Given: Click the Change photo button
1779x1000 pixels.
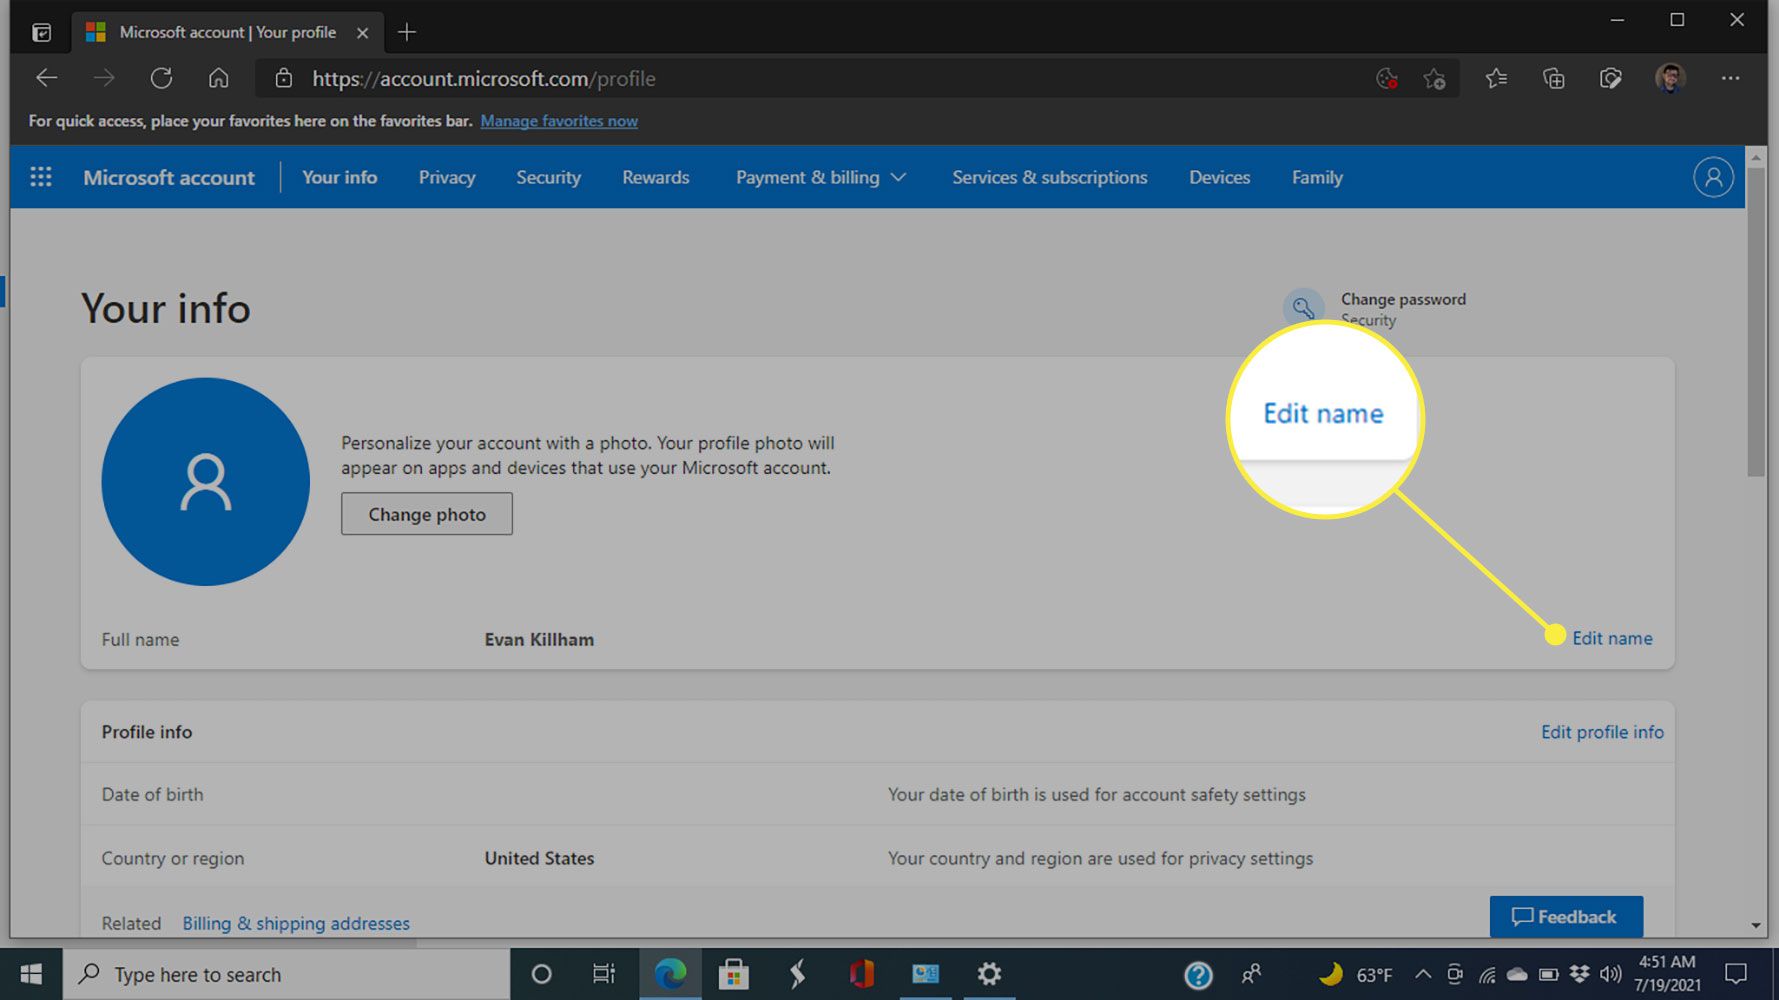Looking at the screenshot, I should [x=427, y=514].
